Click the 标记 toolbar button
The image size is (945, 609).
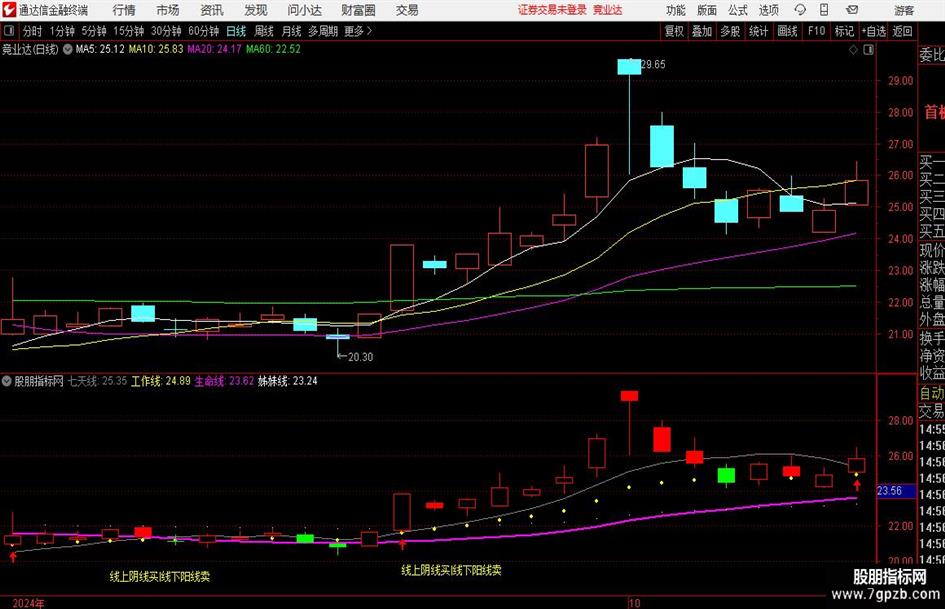point(844,31)
